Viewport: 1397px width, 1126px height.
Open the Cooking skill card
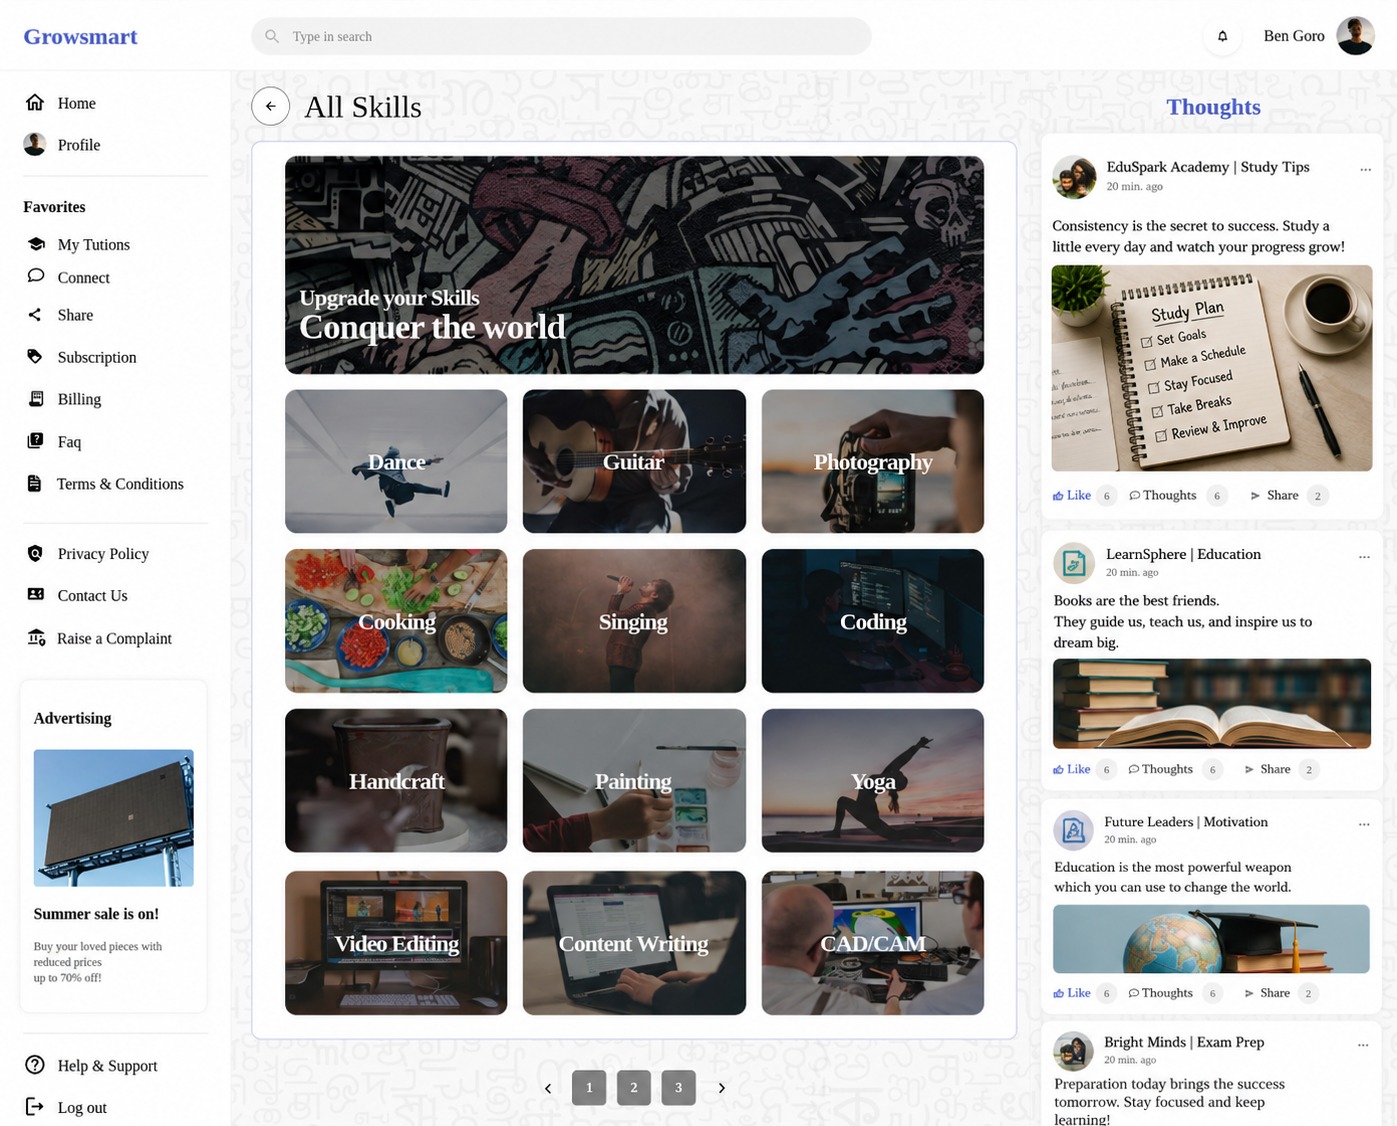pos(396,621)
